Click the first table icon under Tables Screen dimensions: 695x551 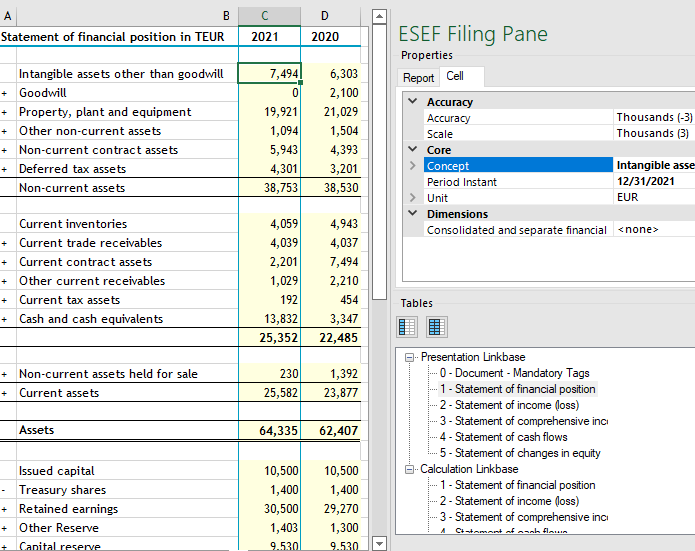[407, 327]
